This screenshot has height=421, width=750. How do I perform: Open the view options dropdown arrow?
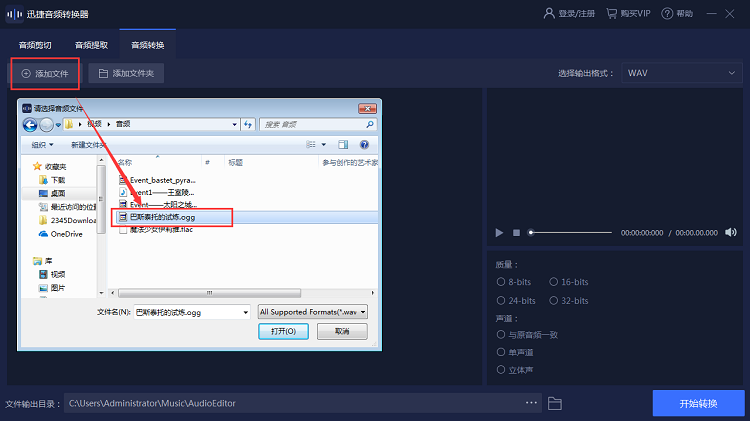pyautogui.click(x=324, y=144)
